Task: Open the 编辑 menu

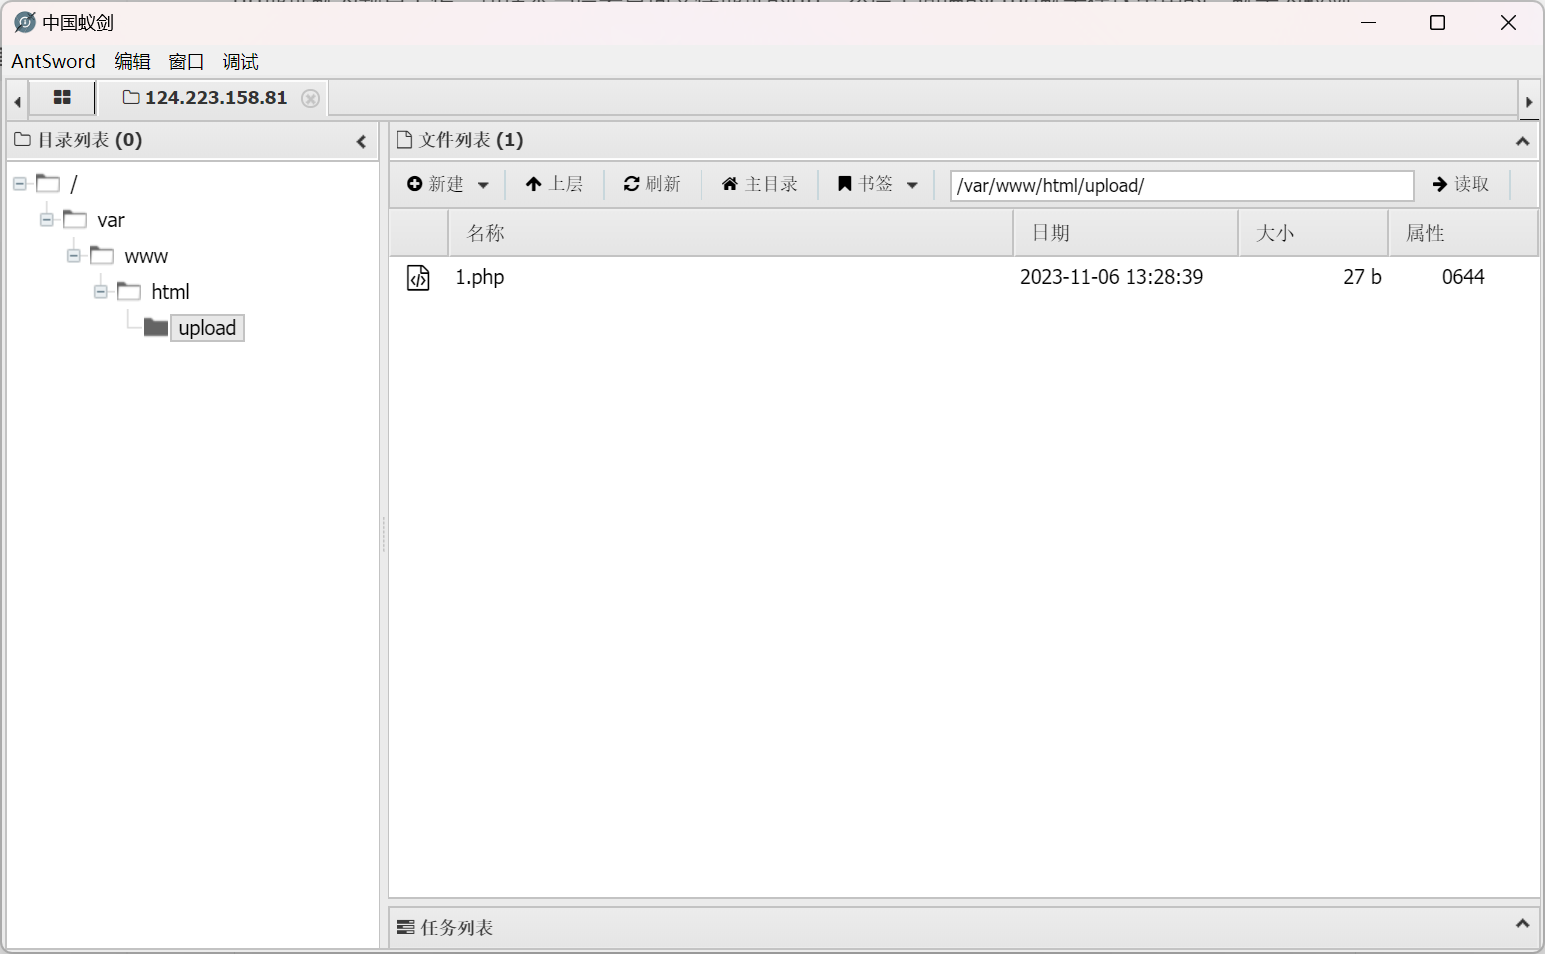Action: [x=132, y=61]
